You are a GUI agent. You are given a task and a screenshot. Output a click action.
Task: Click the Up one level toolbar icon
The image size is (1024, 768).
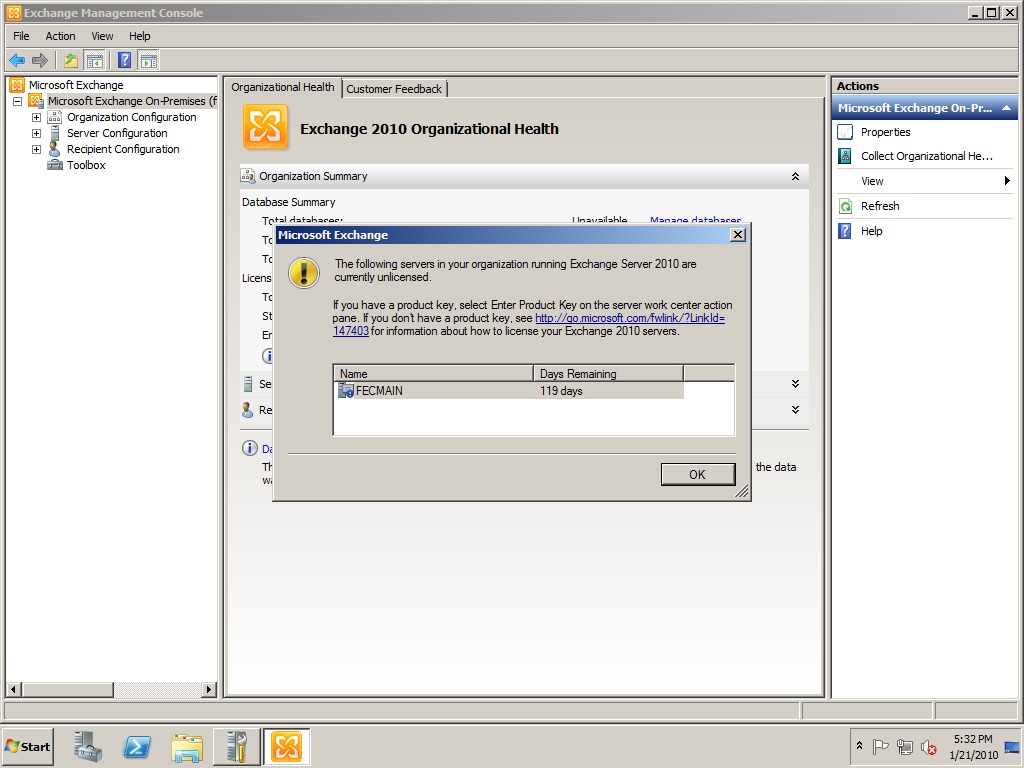pyautogui.click(x=71, y=61)
